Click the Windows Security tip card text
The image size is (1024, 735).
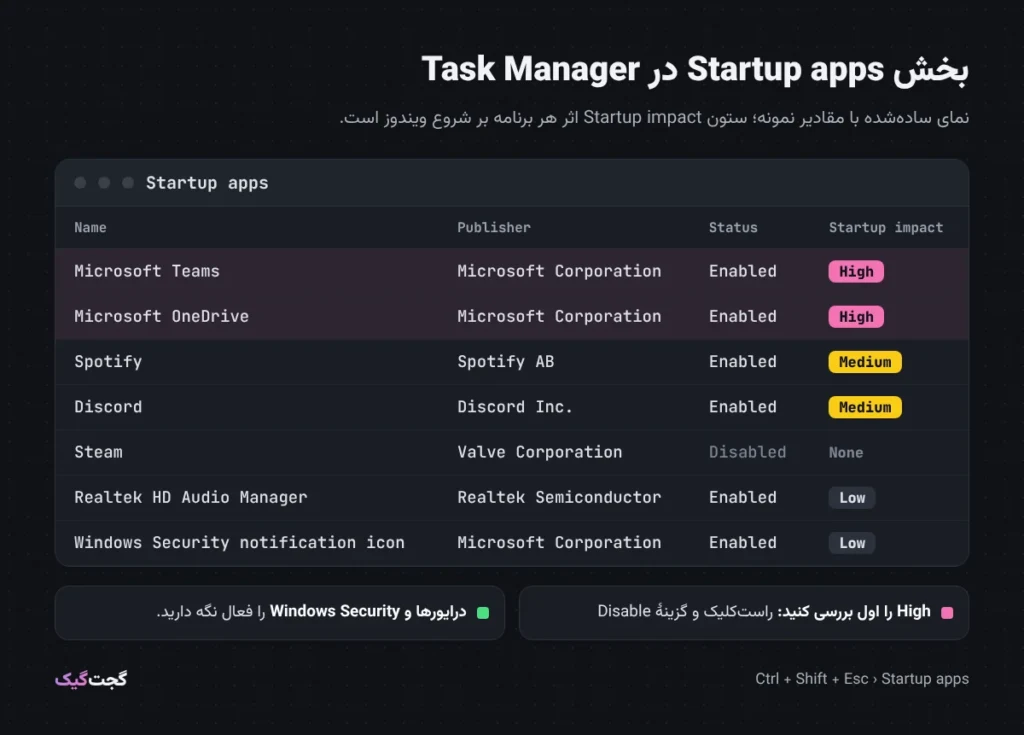point(312,612)
